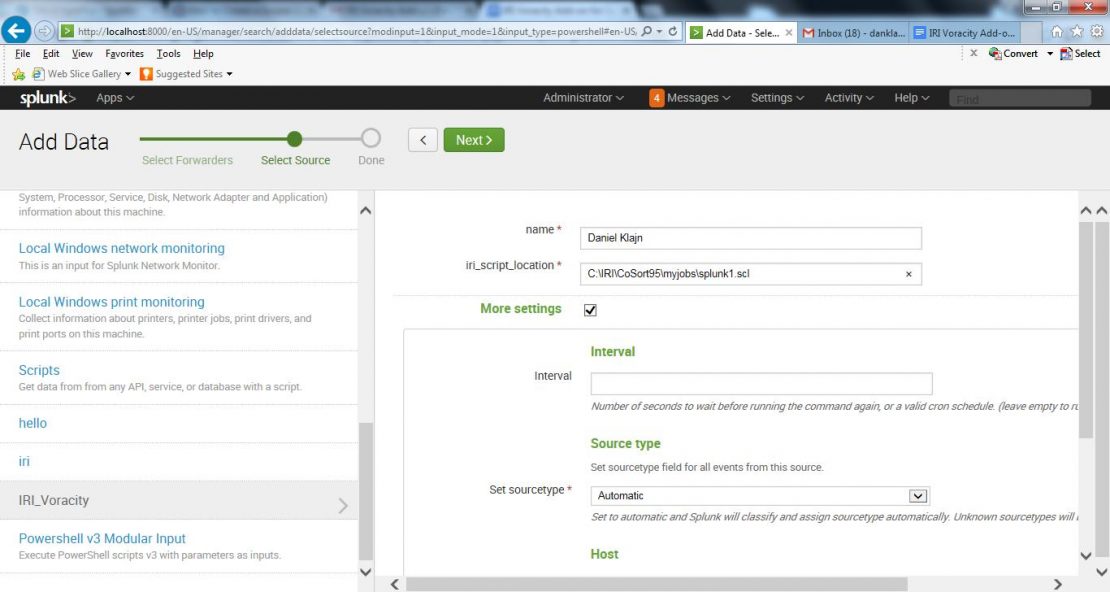Click the source list scroll-down arrow
Image resolution: width=1110 pixels, height=592 pixels.
pyautogui.click(x=365, y=571)
